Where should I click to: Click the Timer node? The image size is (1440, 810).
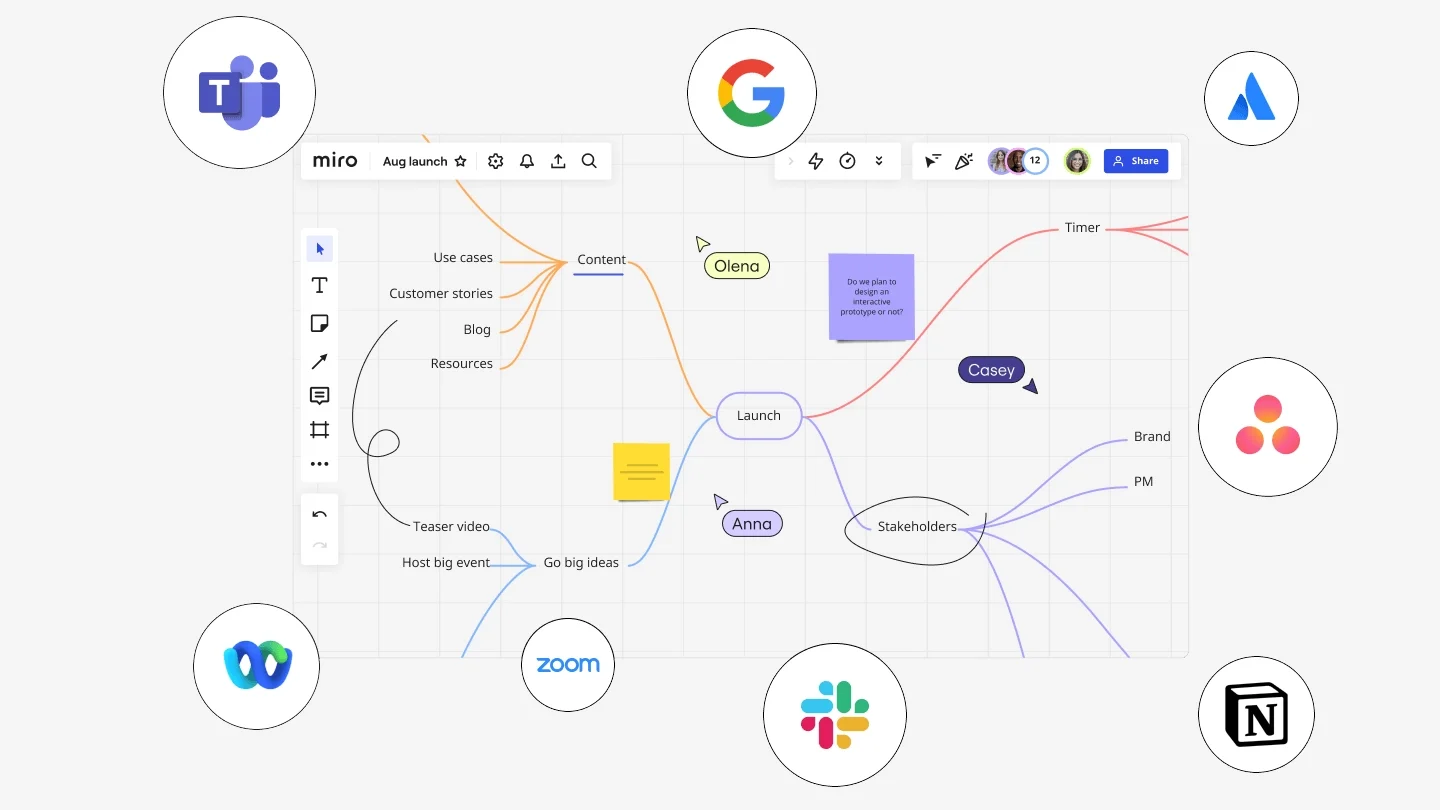(x=1082, y=228)
